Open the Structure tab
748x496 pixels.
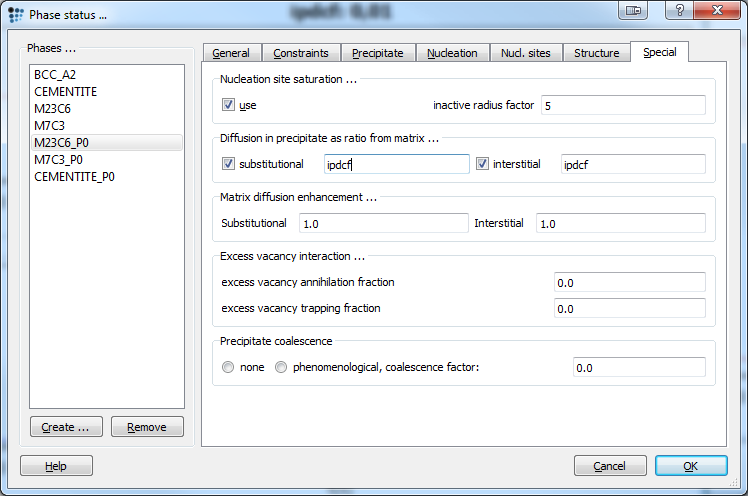point(596,53)
